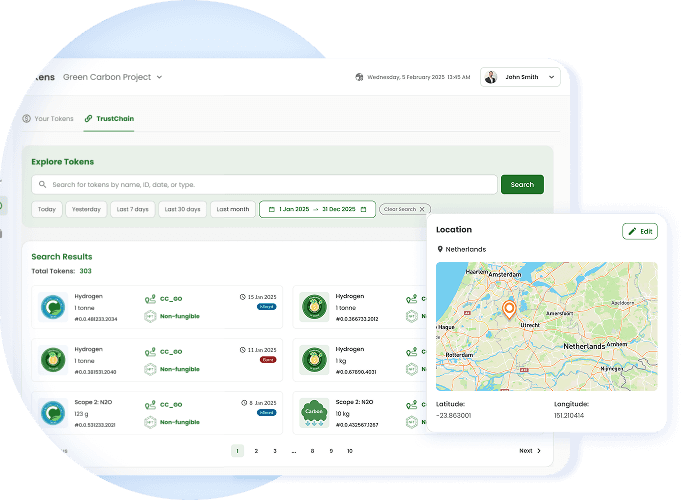This screenshot has width=686, height=500.
Task: Click the blue status badge under 8 Jan 2025
Action: pyautogui.click(x=266, y=413)
